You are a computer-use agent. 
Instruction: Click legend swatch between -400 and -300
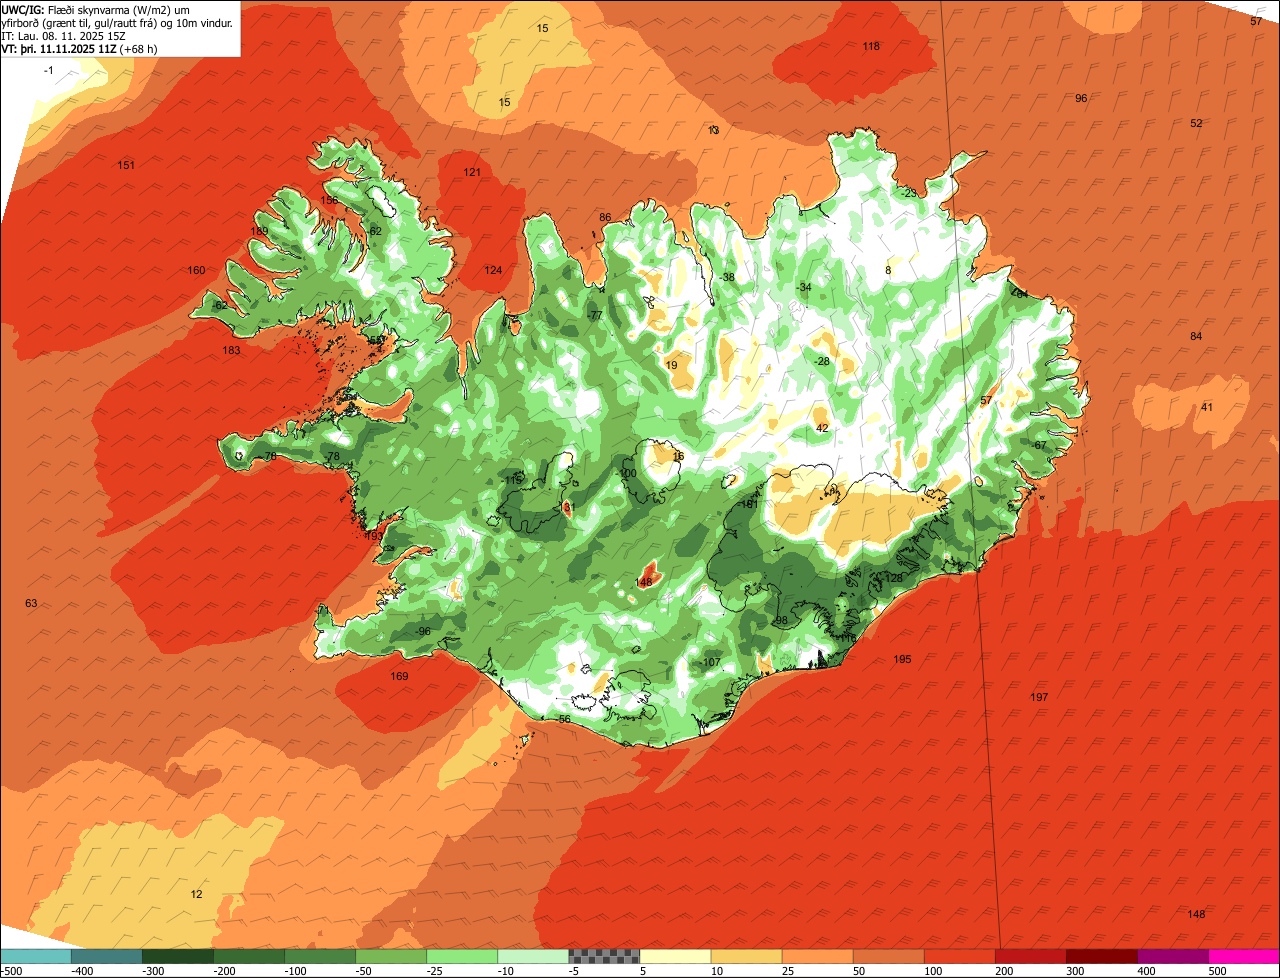[x=106, y=956]
